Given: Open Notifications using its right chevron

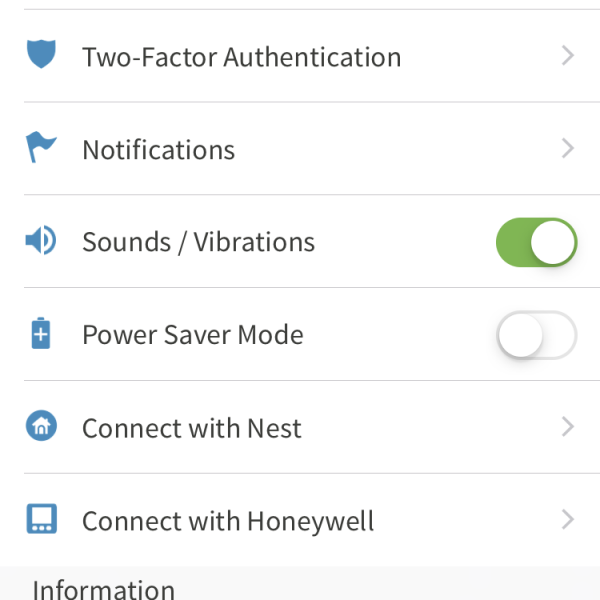Looking at the screenshot, I should 567,149.
